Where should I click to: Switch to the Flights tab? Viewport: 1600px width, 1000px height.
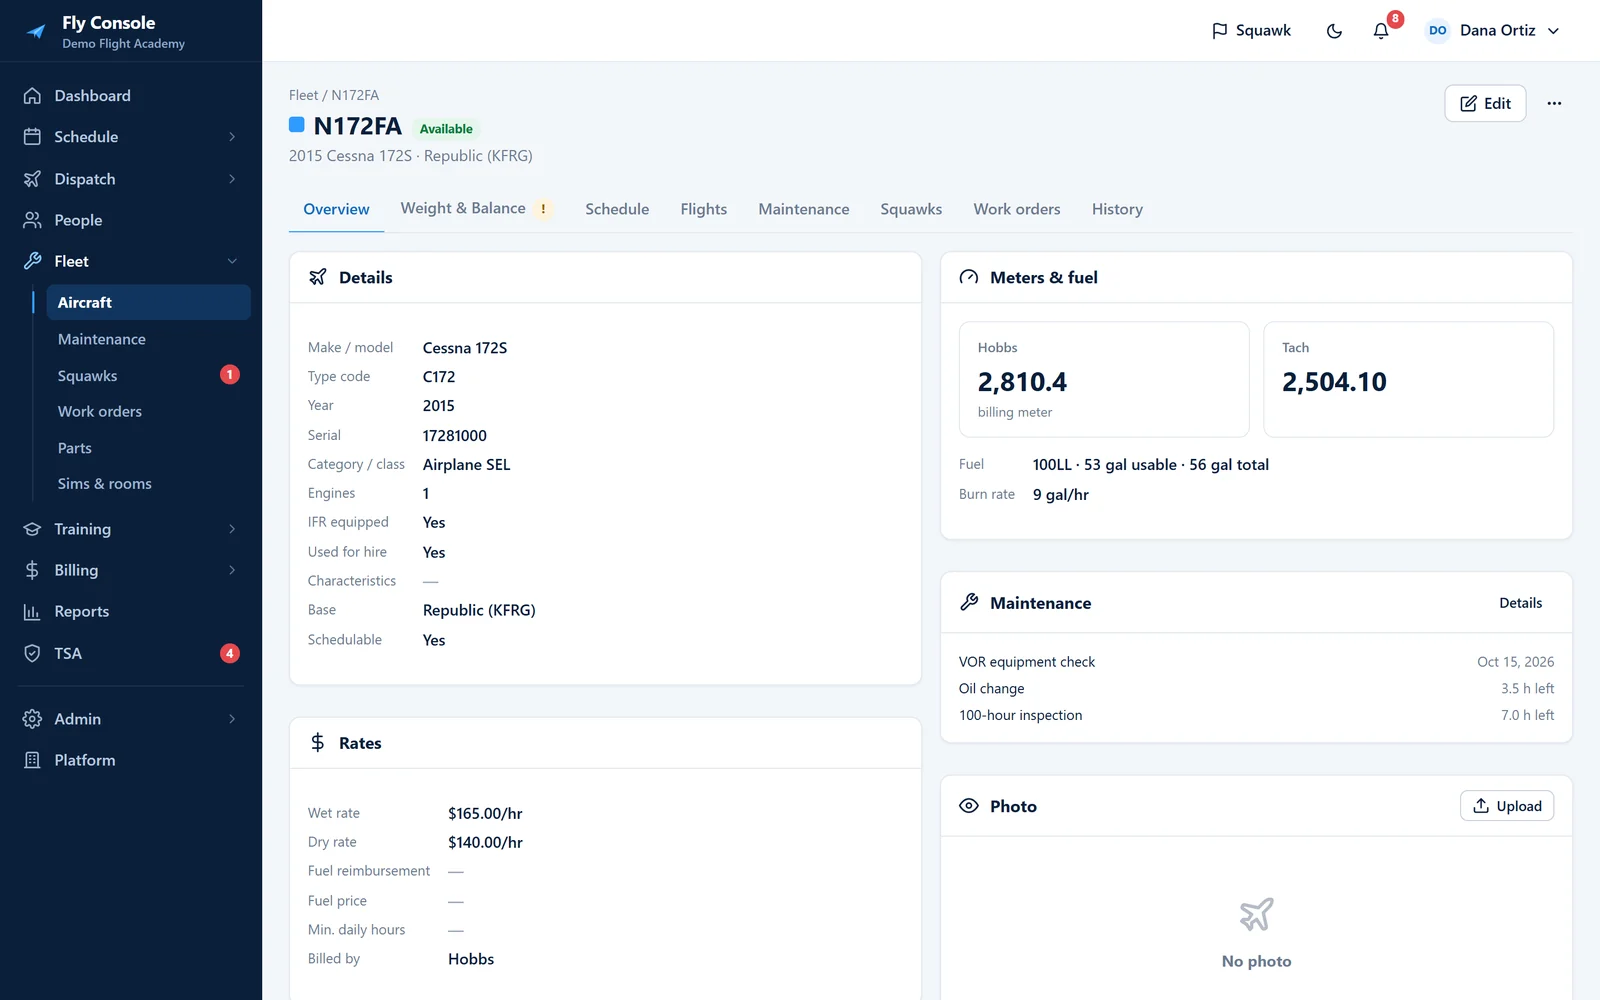click(x=704, y=209)
